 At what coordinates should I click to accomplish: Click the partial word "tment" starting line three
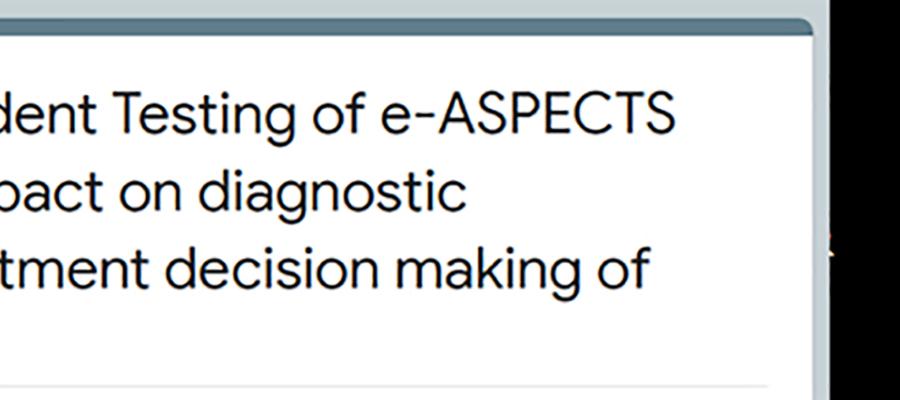(x=75, y=270)
